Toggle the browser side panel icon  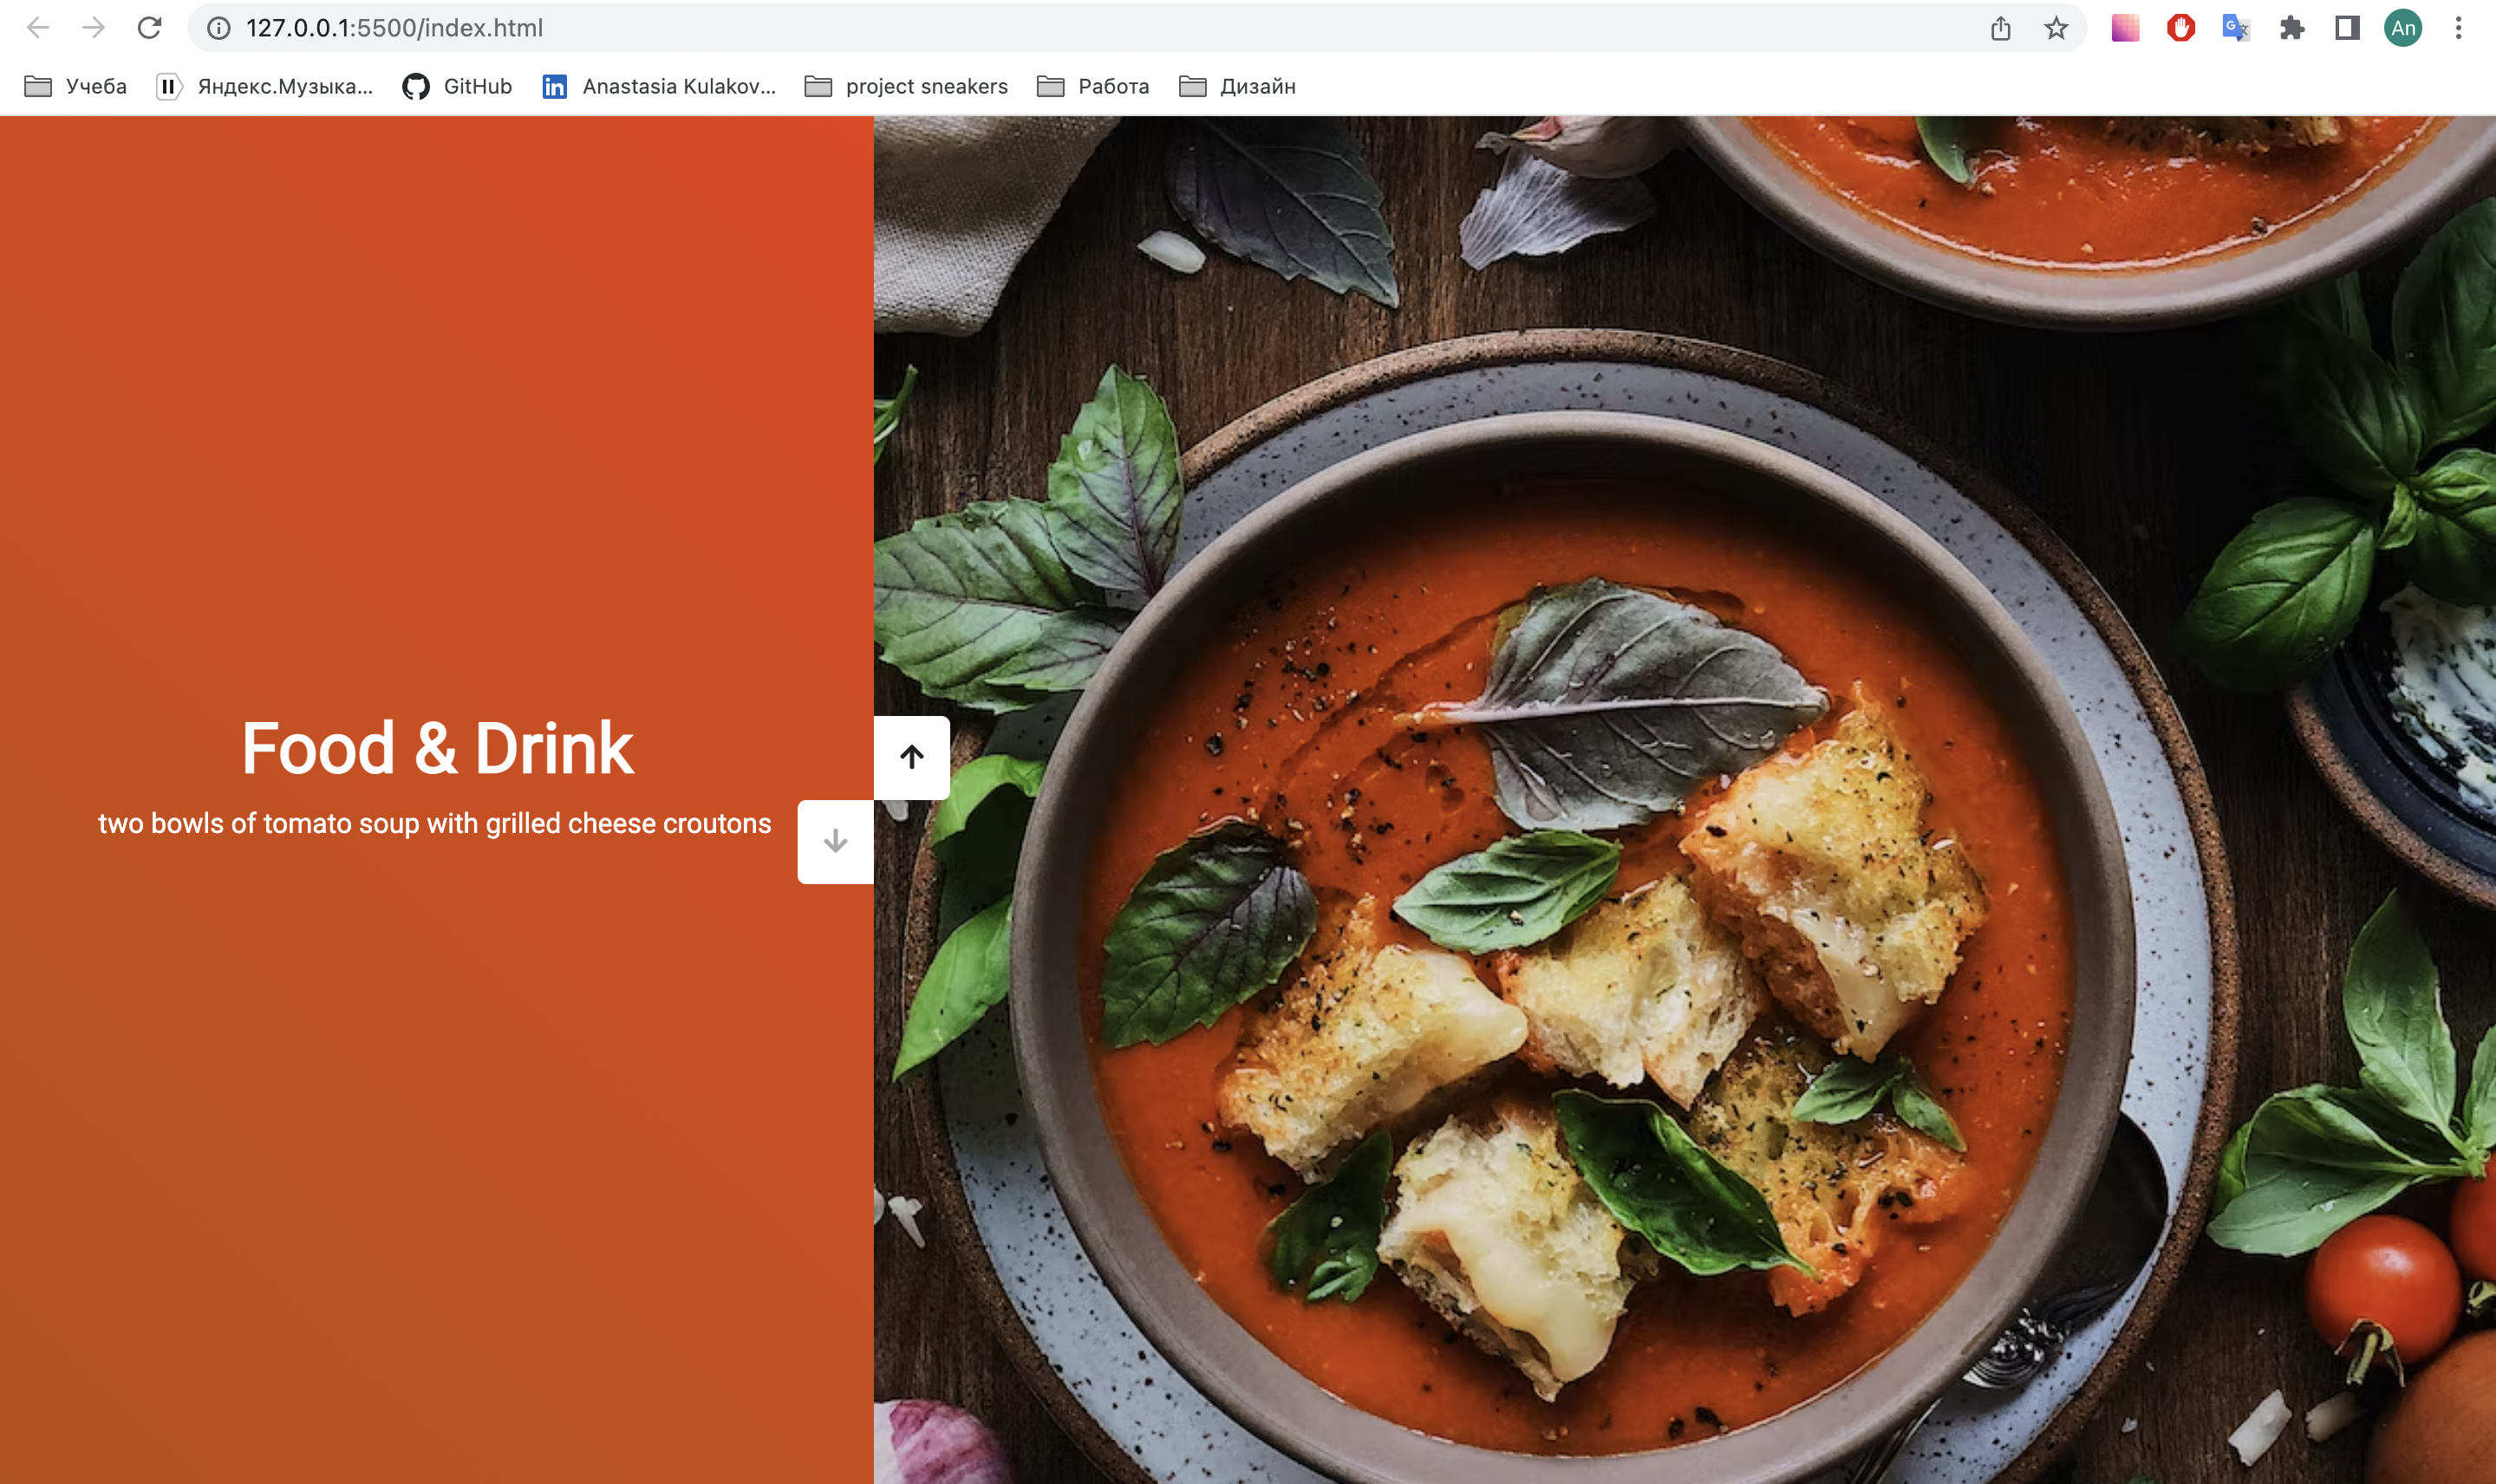2347,28
